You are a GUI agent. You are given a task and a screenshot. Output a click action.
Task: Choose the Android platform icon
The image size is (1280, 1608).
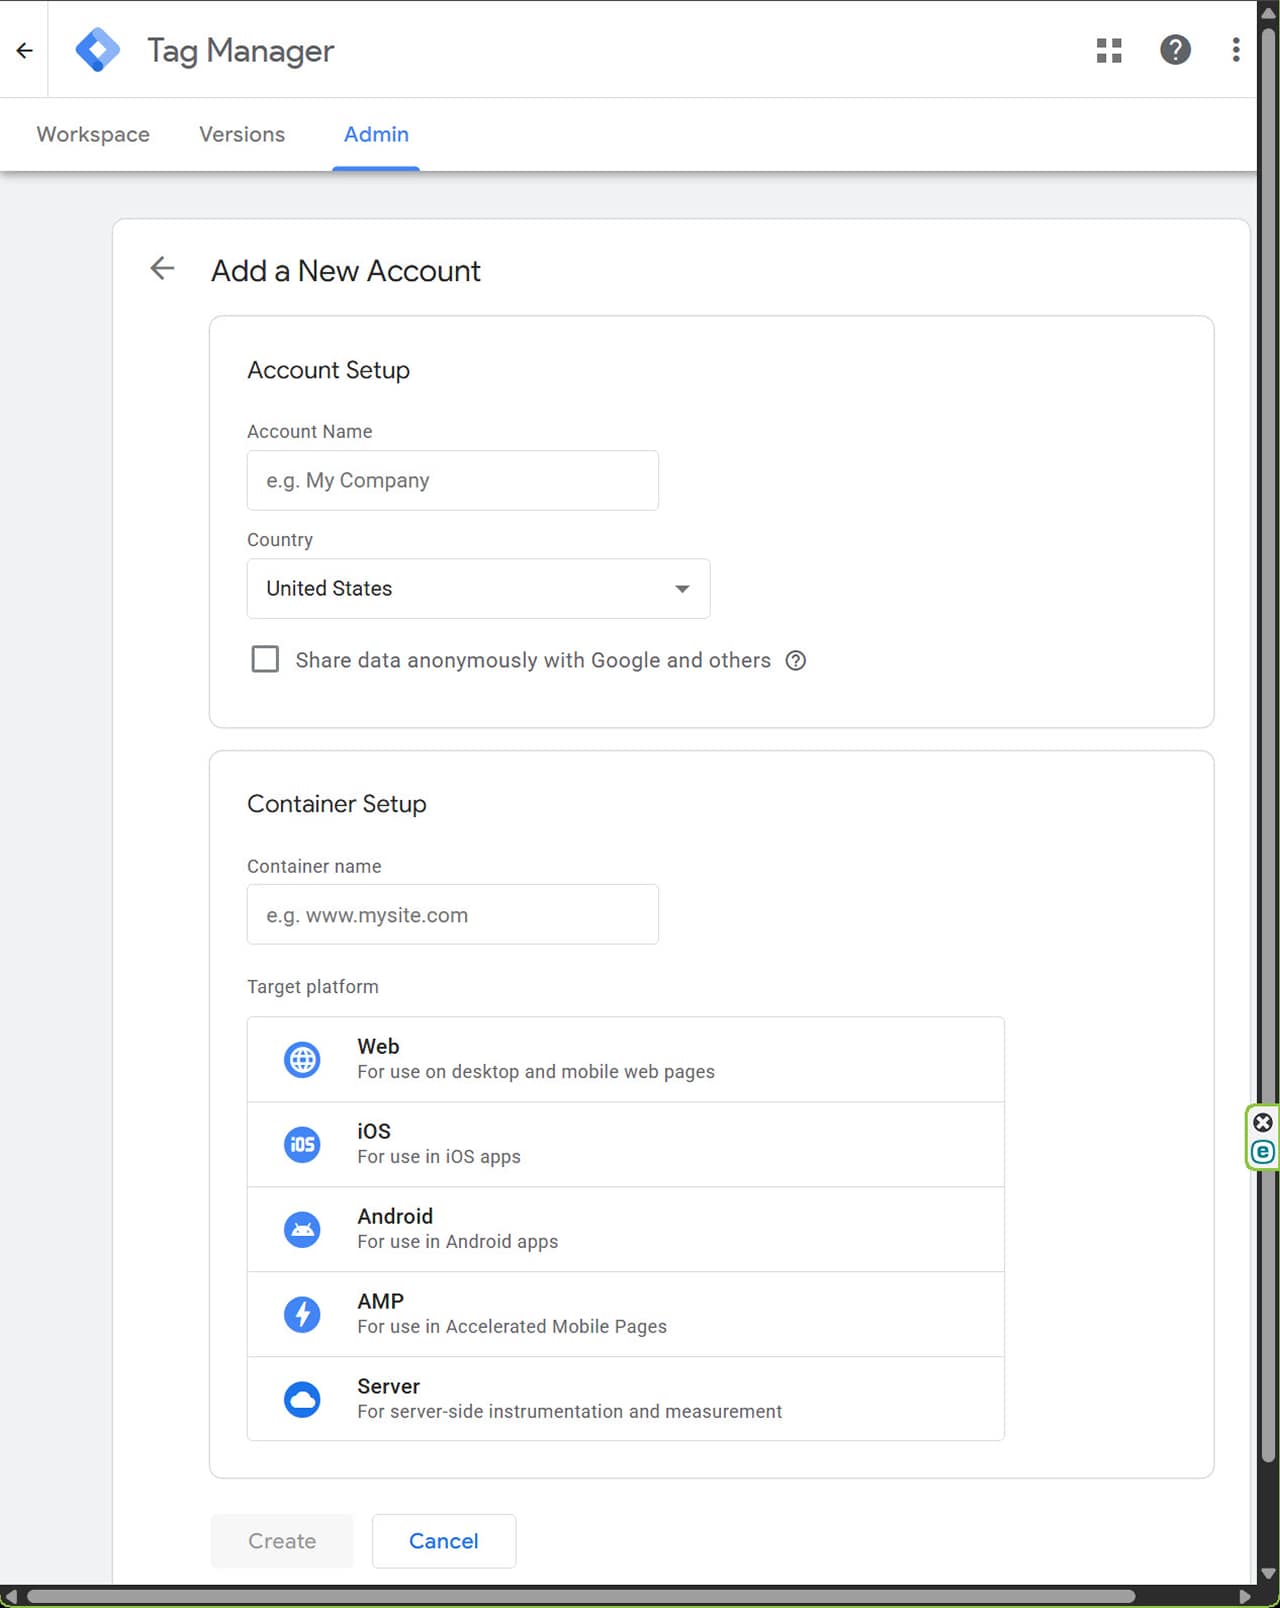pyautogui.click(x=302, y=1229)
